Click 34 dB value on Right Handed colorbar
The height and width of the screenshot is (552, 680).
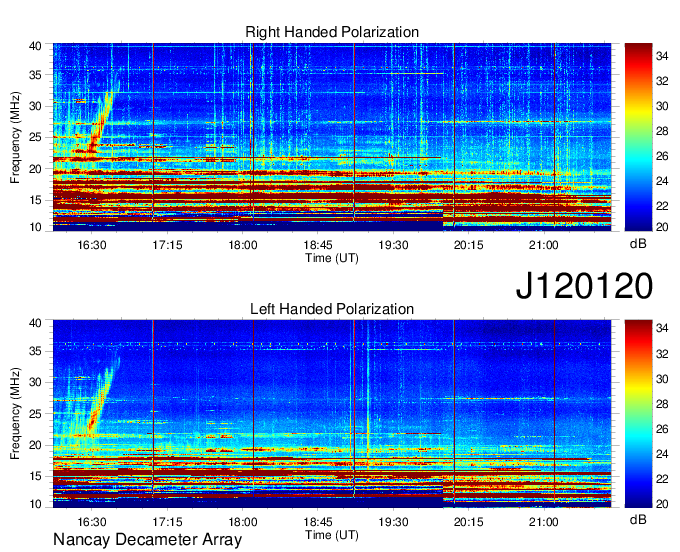point(662,56)
